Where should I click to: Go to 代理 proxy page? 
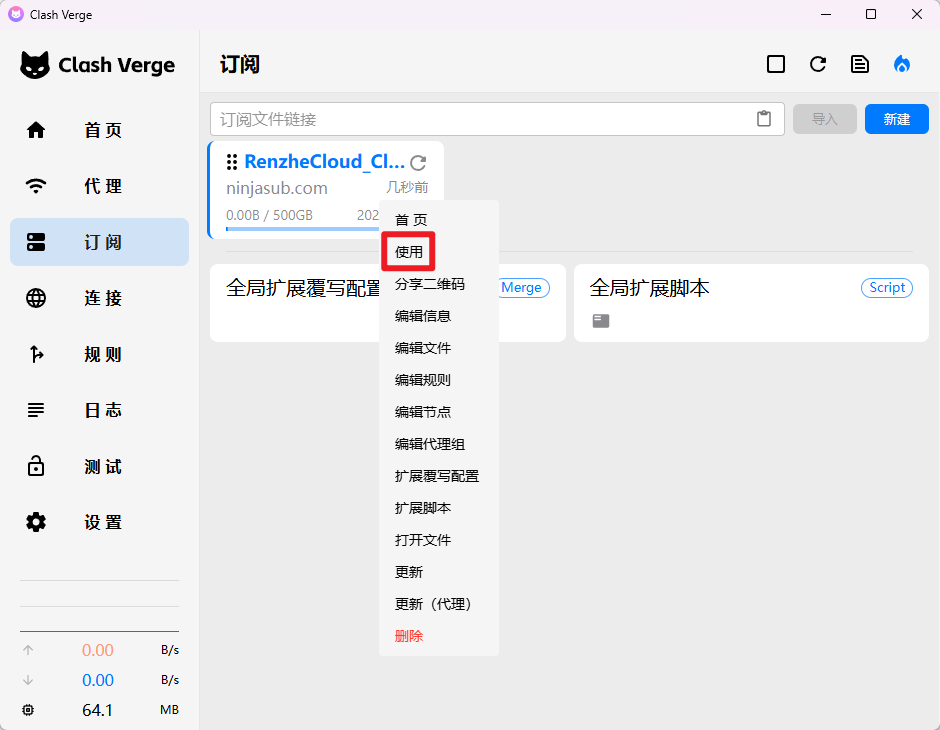(x=100, y=186)
